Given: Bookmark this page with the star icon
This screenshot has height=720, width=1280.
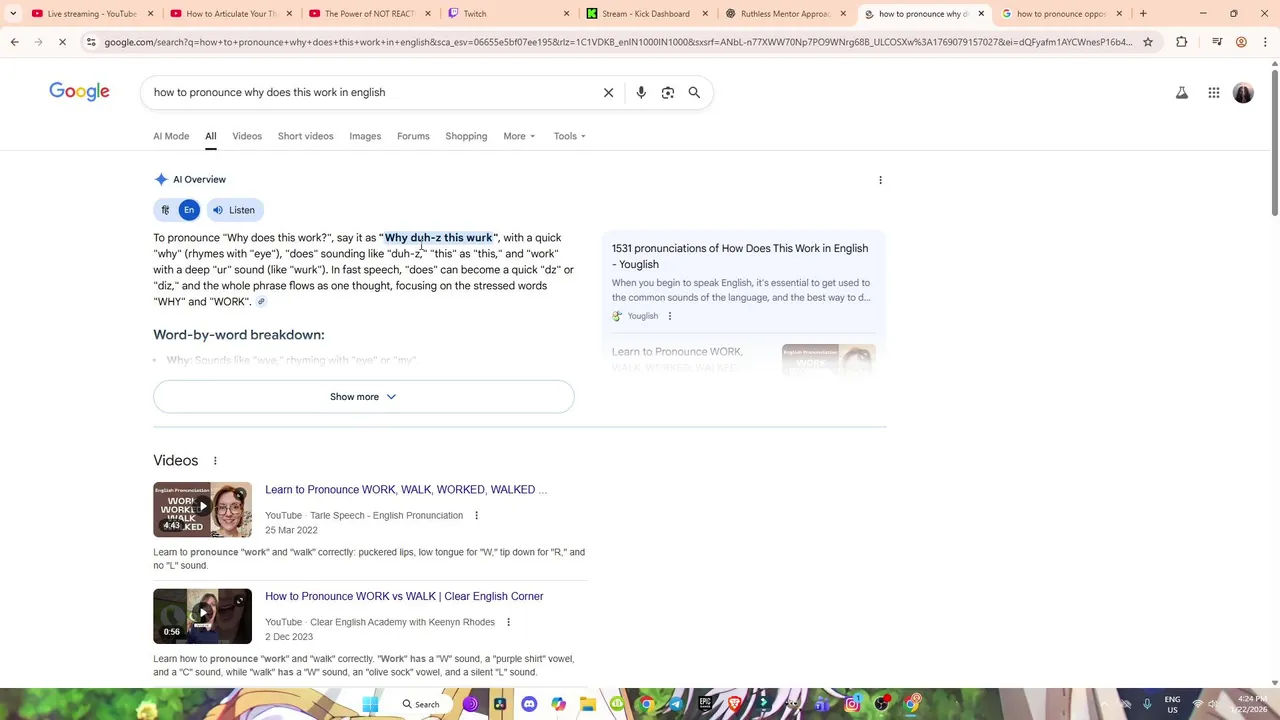Looking at the screenshot, I should click(x=1147, y=42).
